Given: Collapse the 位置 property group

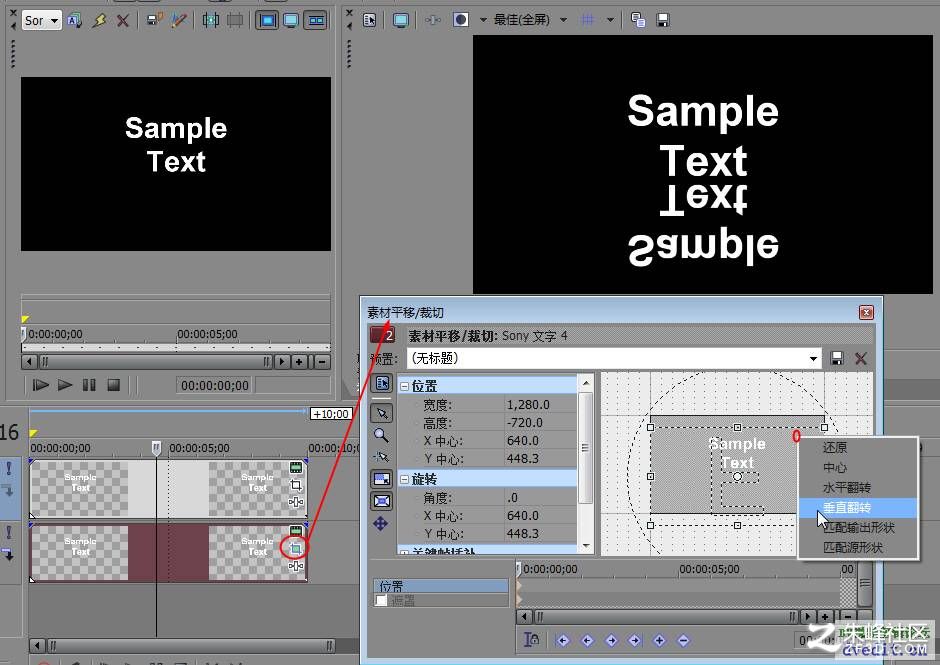Looking at the screenshot, I should pyautogui.click(x=405, y=387).
